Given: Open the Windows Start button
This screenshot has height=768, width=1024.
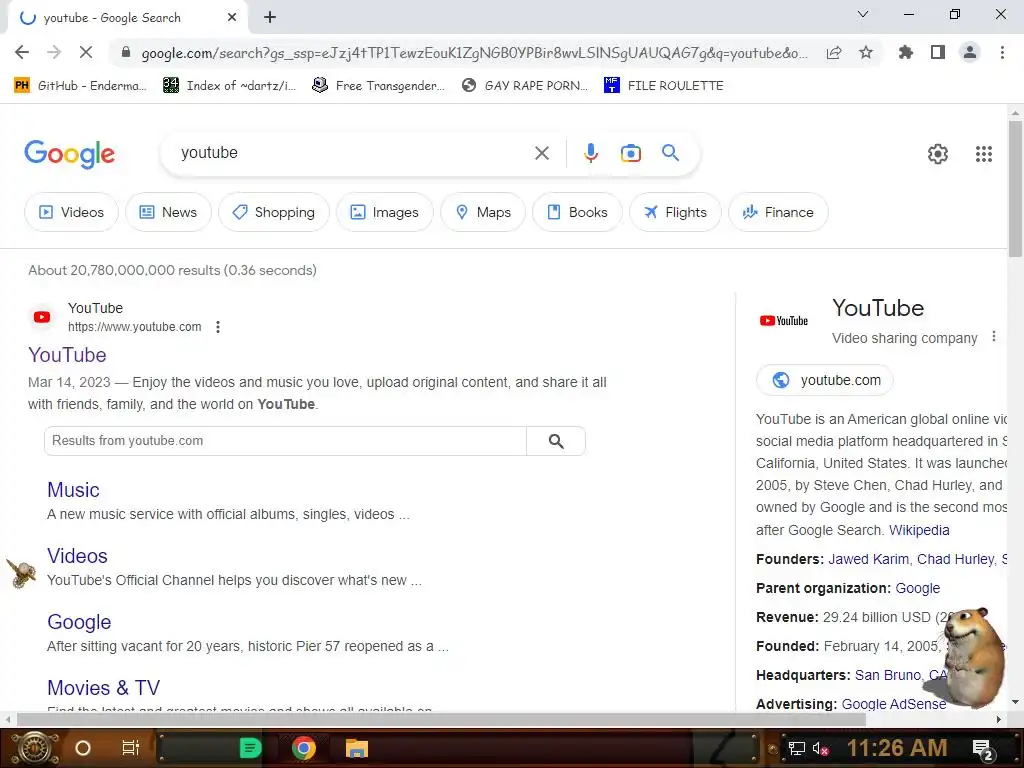Looking at the screenshot, I should [x=34, y=748].
